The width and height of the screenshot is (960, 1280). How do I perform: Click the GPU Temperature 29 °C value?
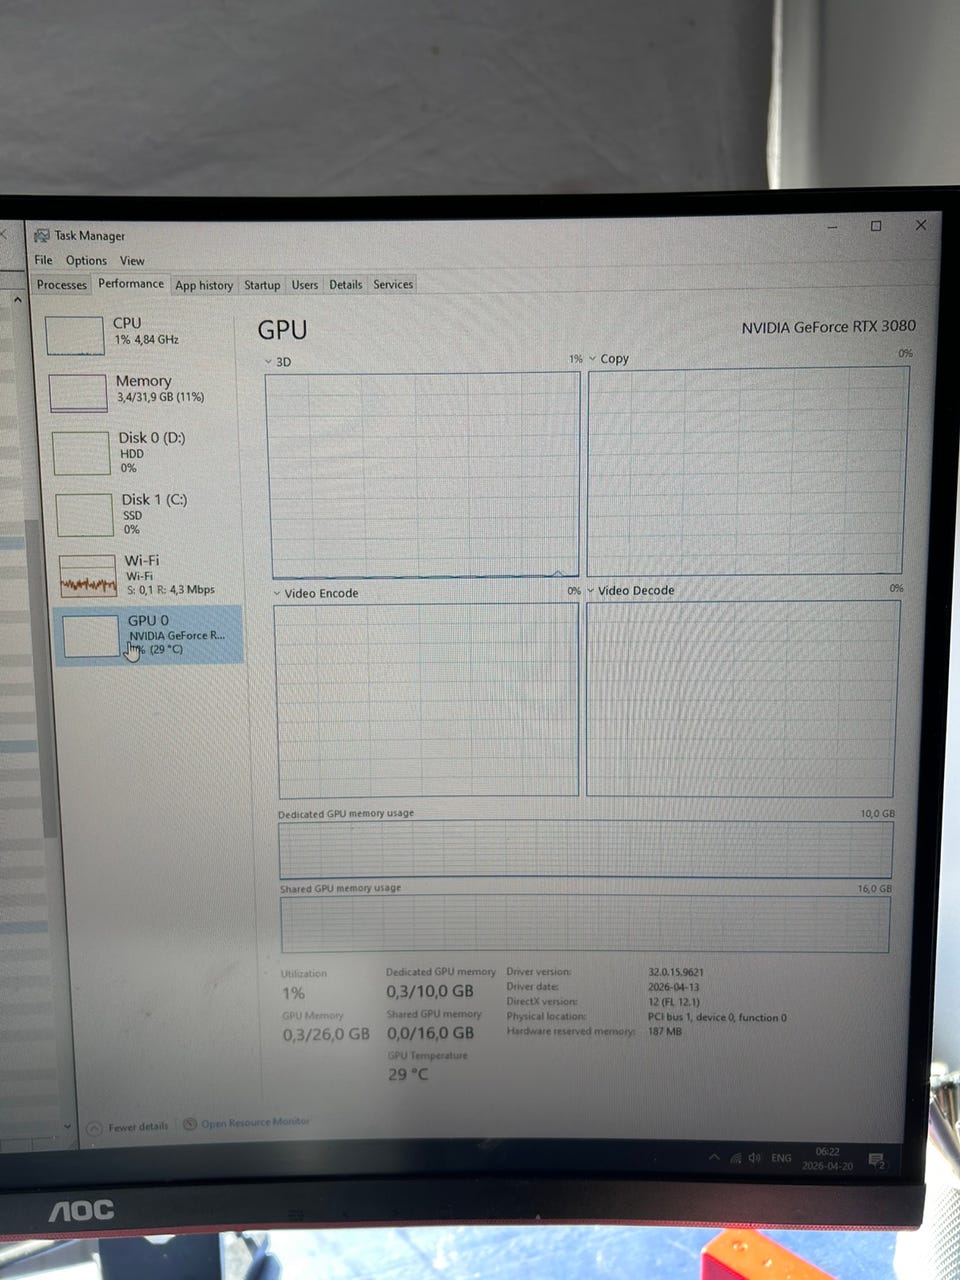(x=408, y=1075)
